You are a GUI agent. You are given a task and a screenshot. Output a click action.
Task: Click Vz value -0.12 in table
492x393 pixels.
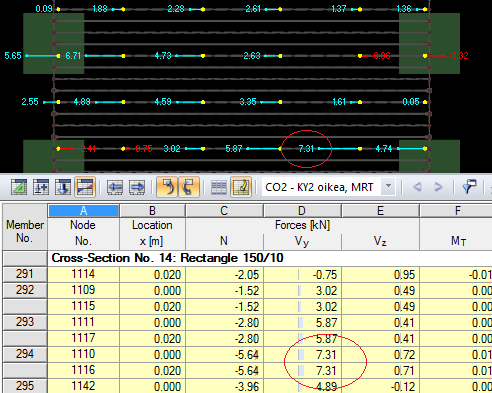point(380,386)
